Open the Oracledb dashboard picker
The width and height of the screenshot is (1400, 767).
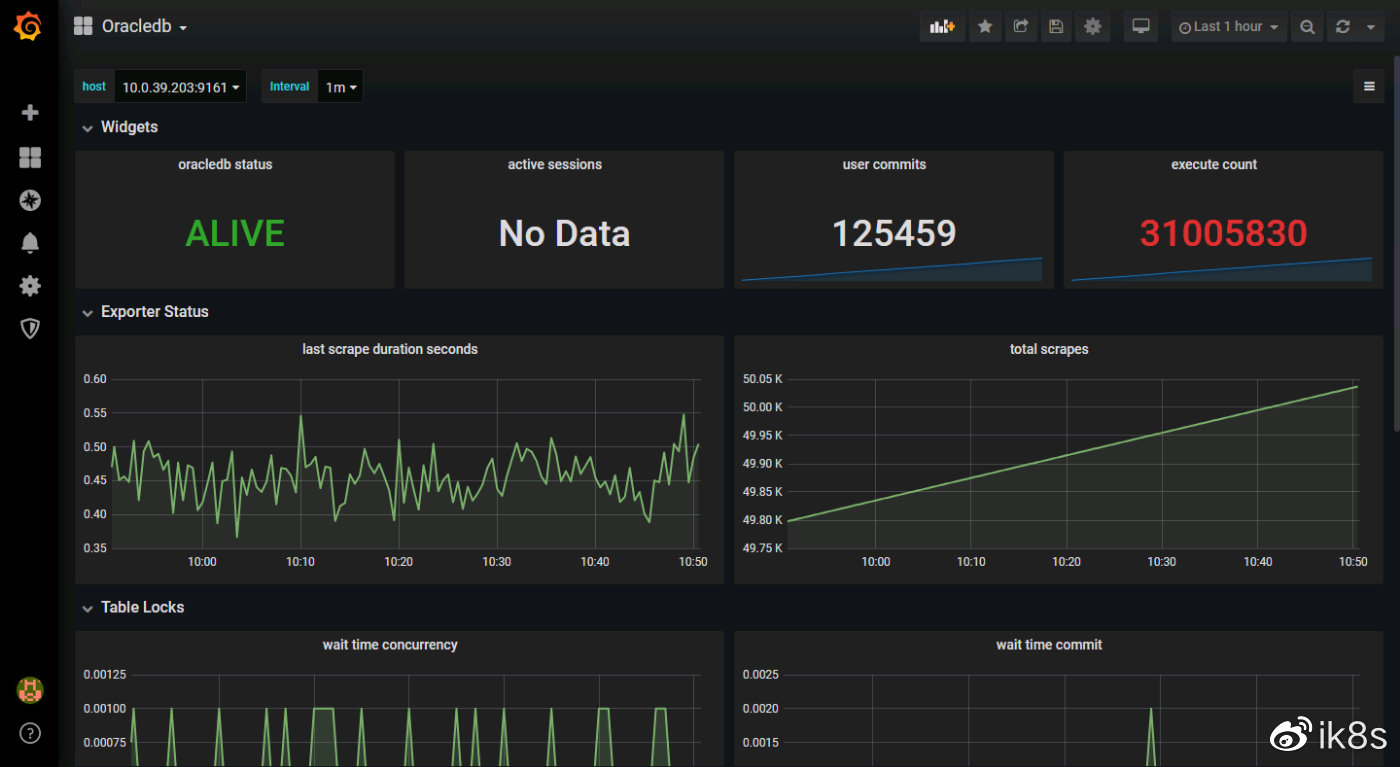tap(131, 27)
